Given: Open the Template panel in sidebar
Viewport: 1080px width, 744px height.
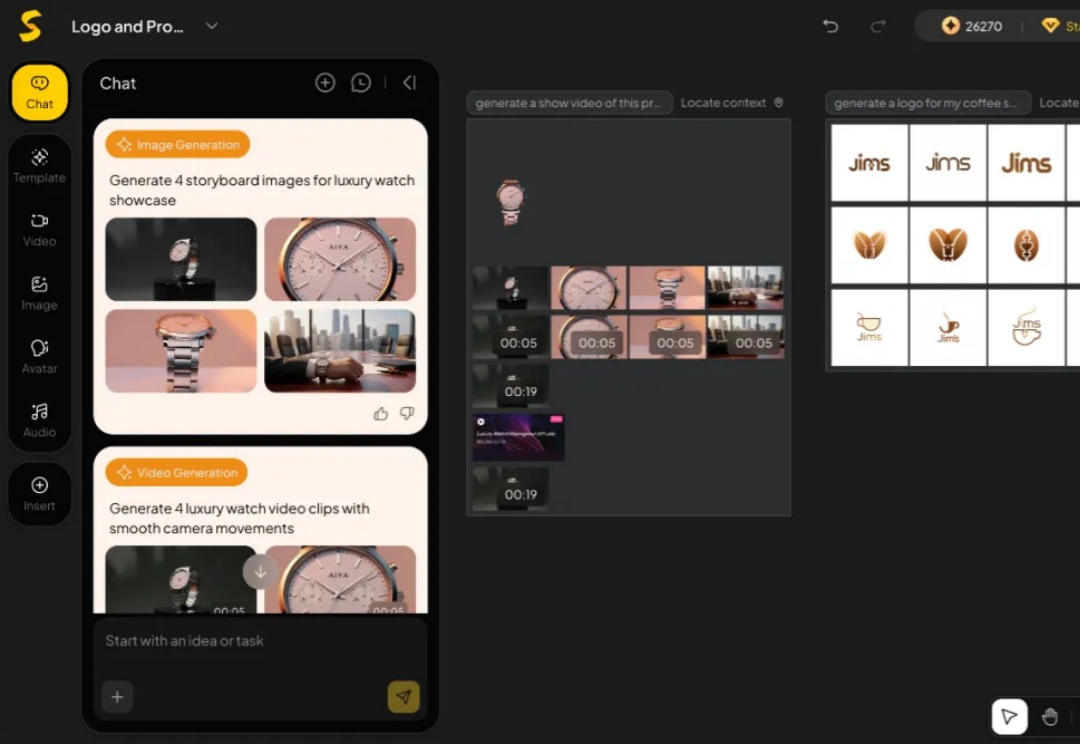Looking at the screenshot, I should coord(39,165).
